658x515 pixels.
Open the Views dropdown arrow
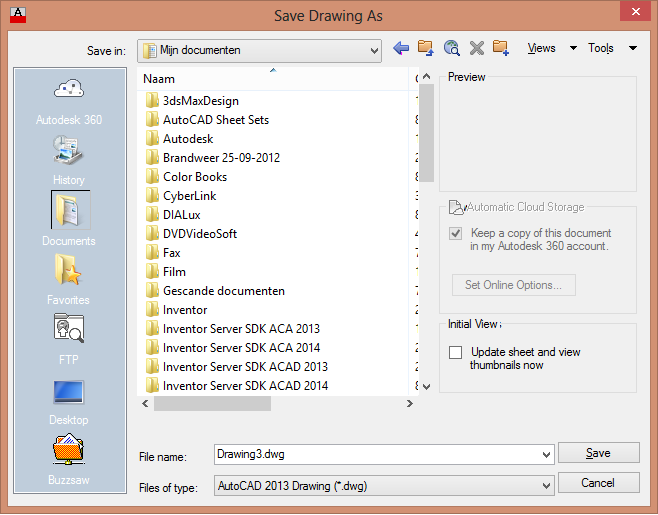[573, 48]
